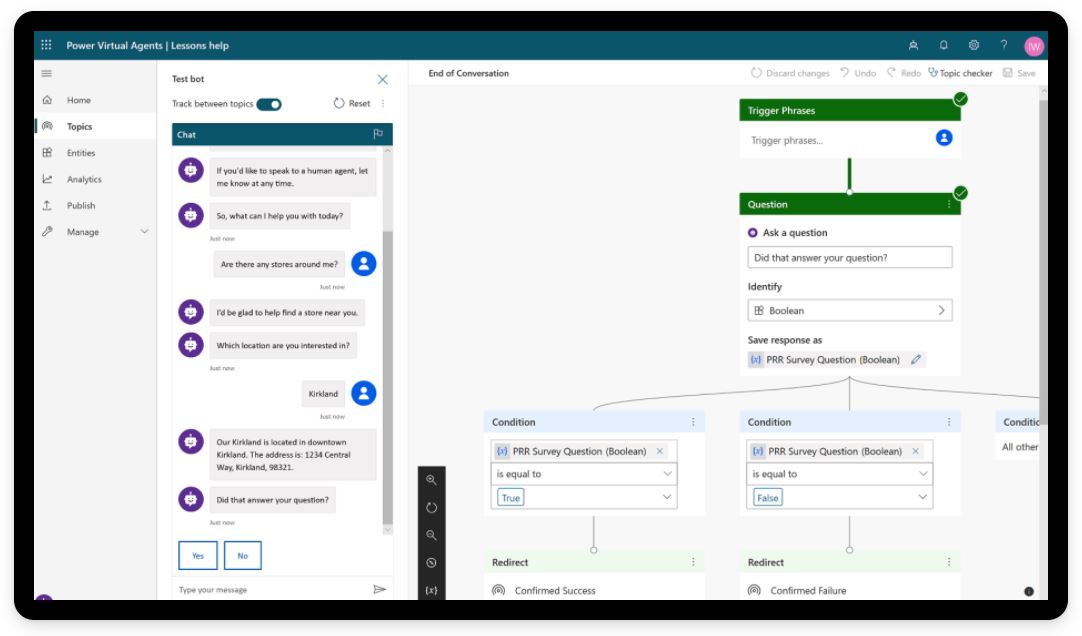Image resolution: width=1082 pixels, height=636 pixels.
Task: Redo the last change
Action: pyautogui.click(x=904, y=73)
